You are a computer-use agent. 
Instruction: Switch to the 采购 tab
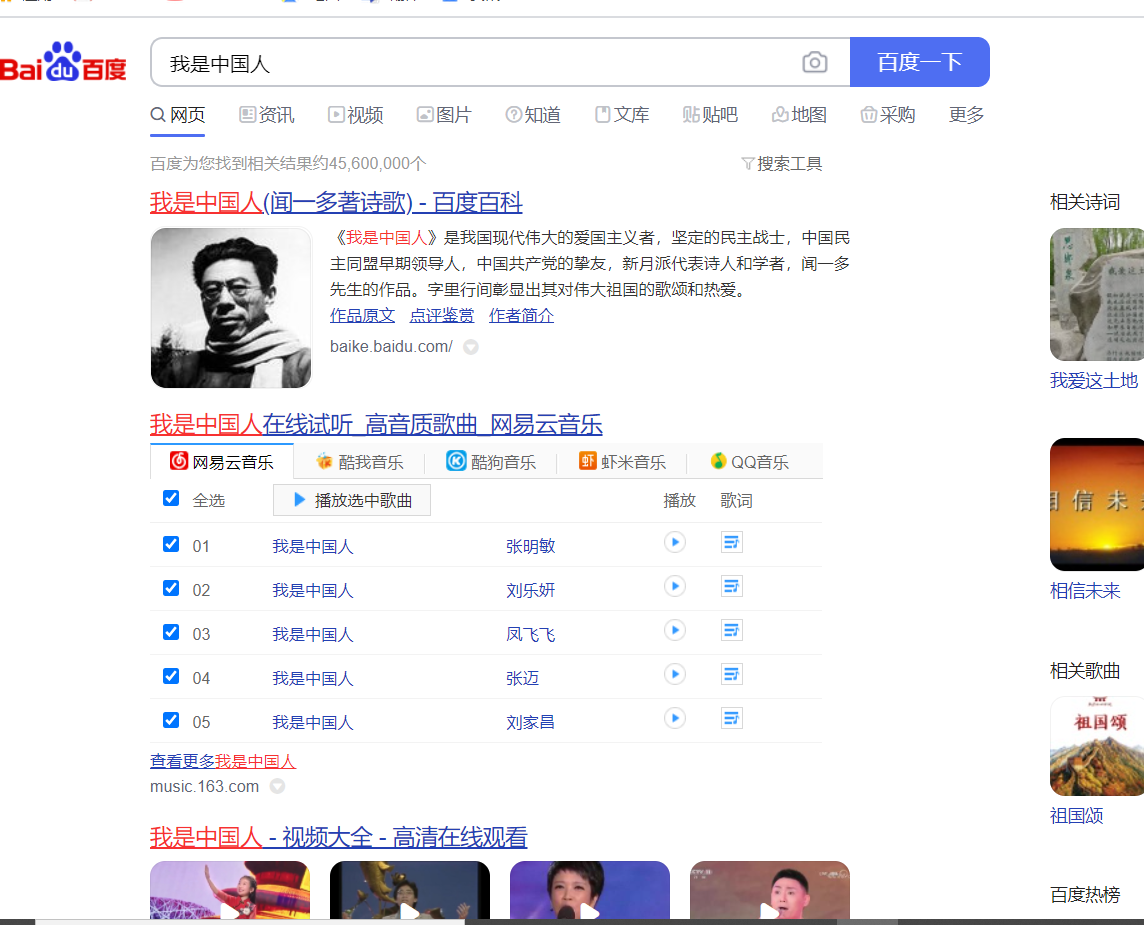pos(888,115)
